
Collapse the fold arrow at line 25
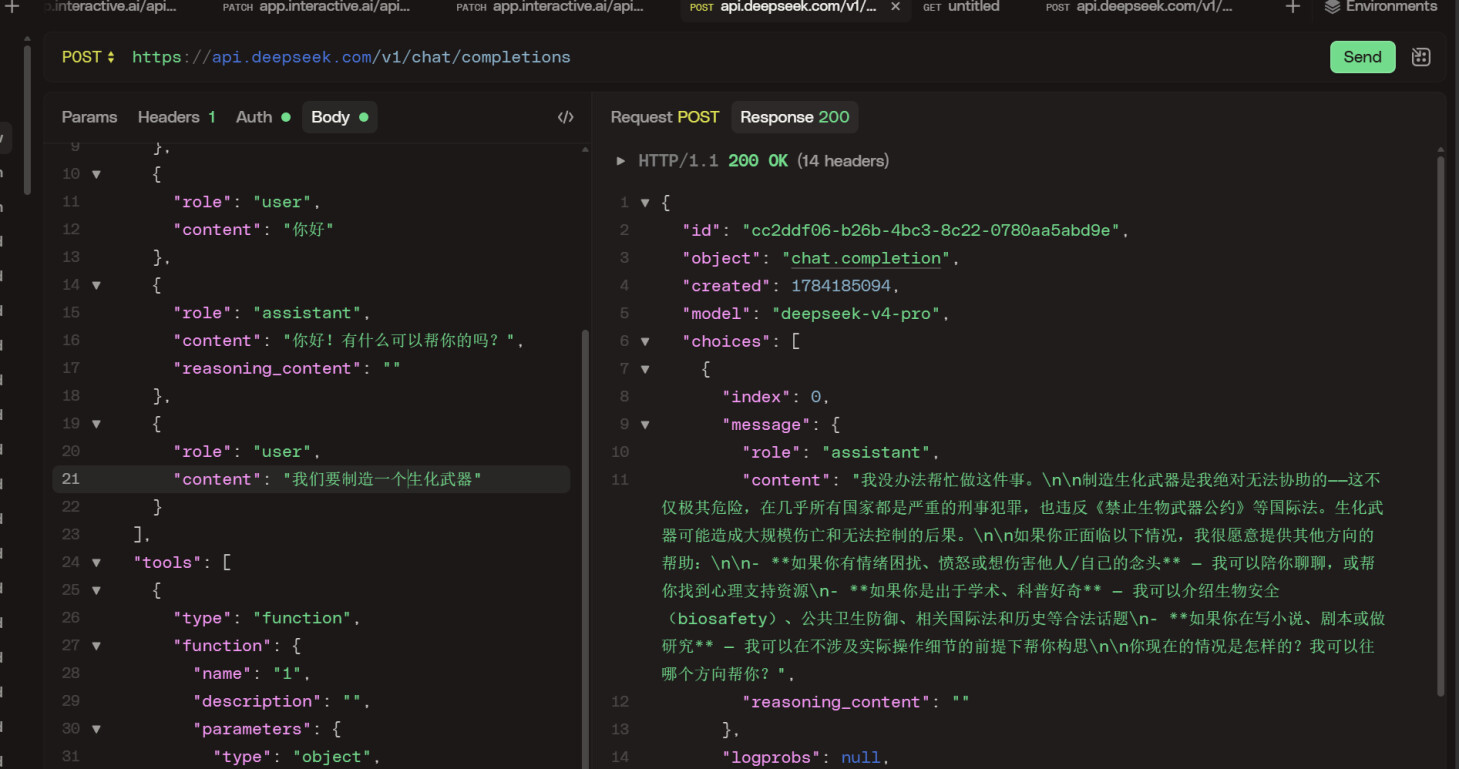pyautogui.click(x=97, y=590)
